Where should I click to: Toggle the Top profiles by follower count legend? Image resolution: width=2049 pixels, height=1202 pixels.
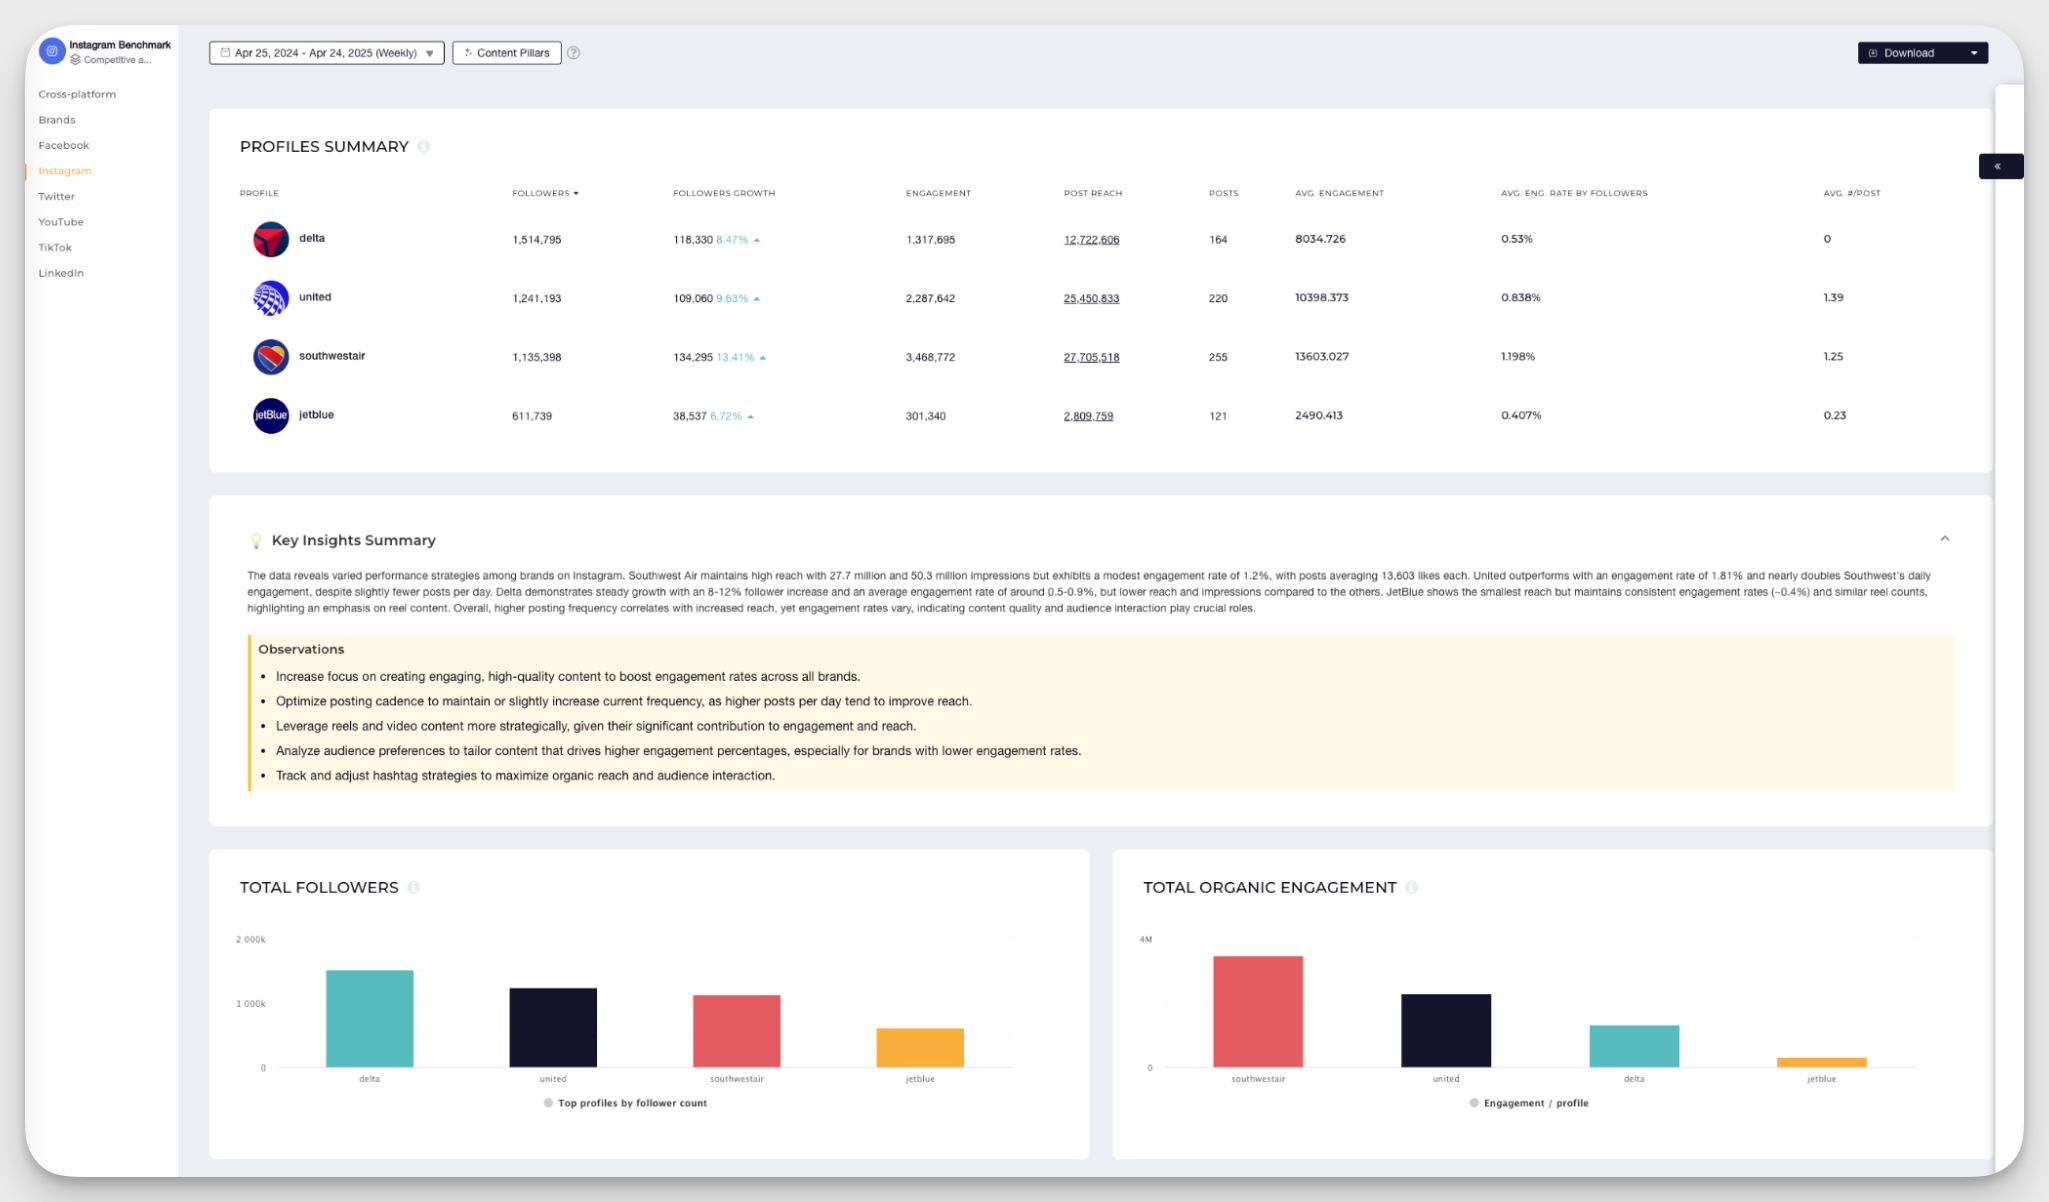point(625,1103)
